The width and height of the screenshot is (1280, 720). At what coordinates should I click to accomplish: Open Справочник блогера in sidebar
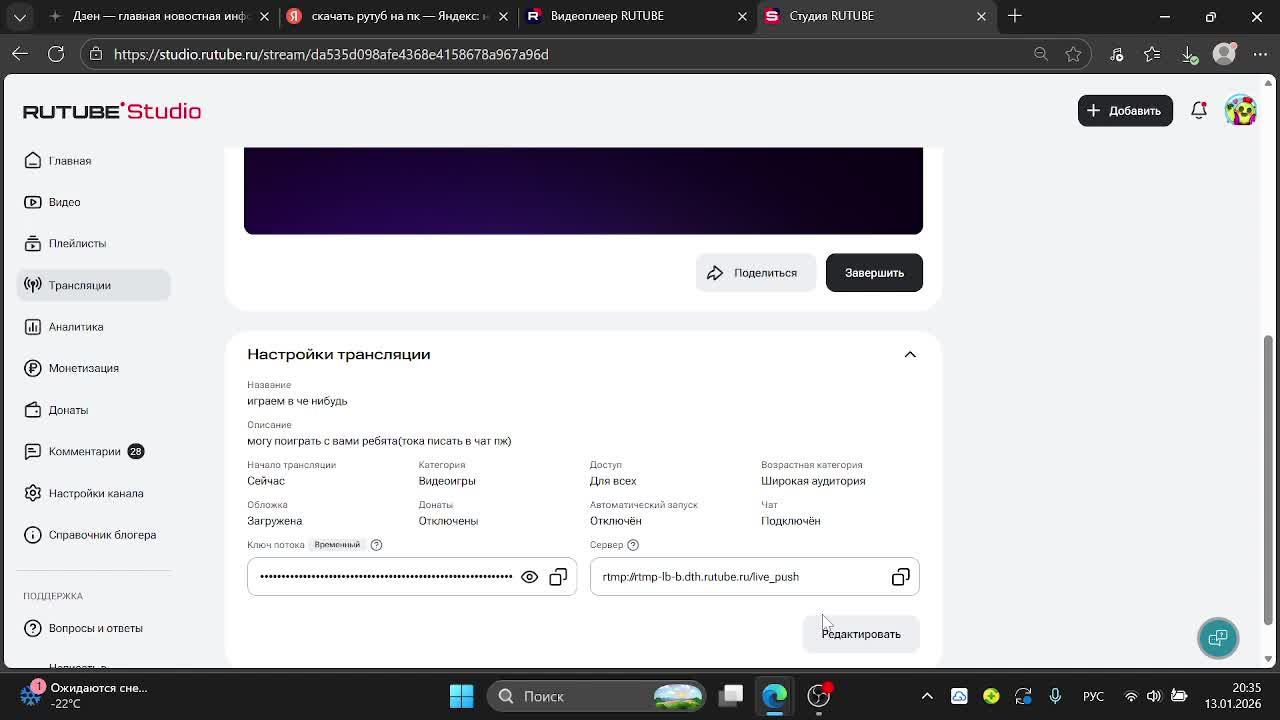[x=94, y=535]
